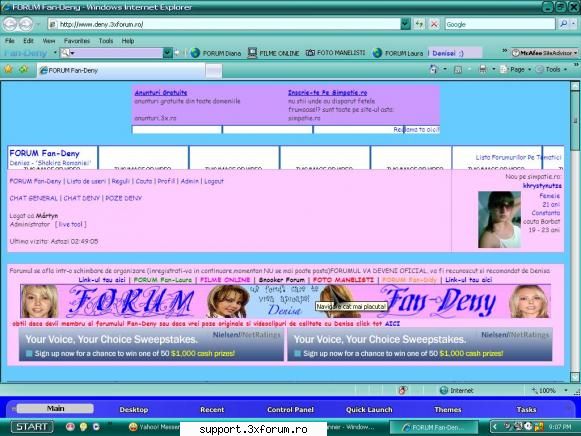Open the live tool administrator link

point(71,224)
